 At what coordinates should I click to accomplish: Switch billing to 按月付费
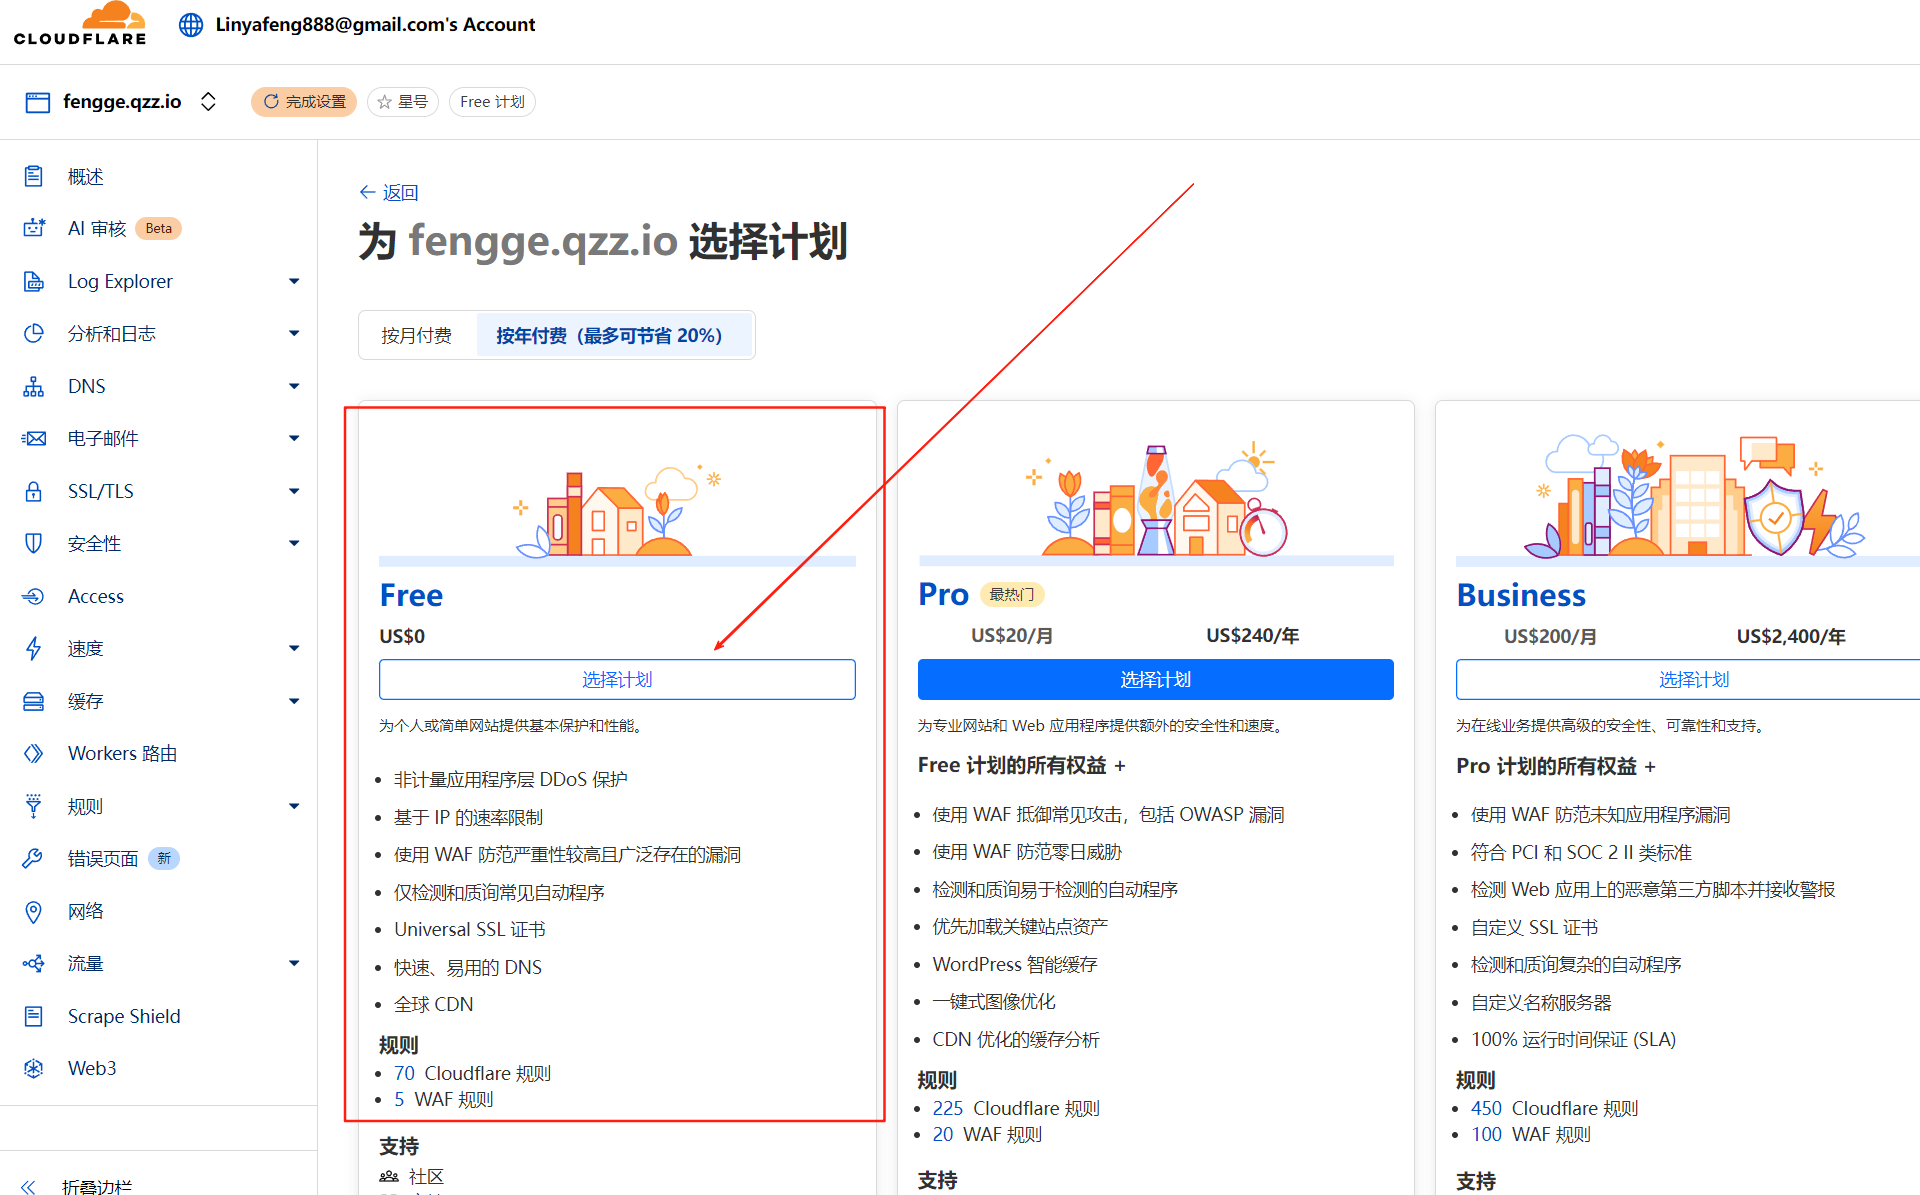(416, 335)
